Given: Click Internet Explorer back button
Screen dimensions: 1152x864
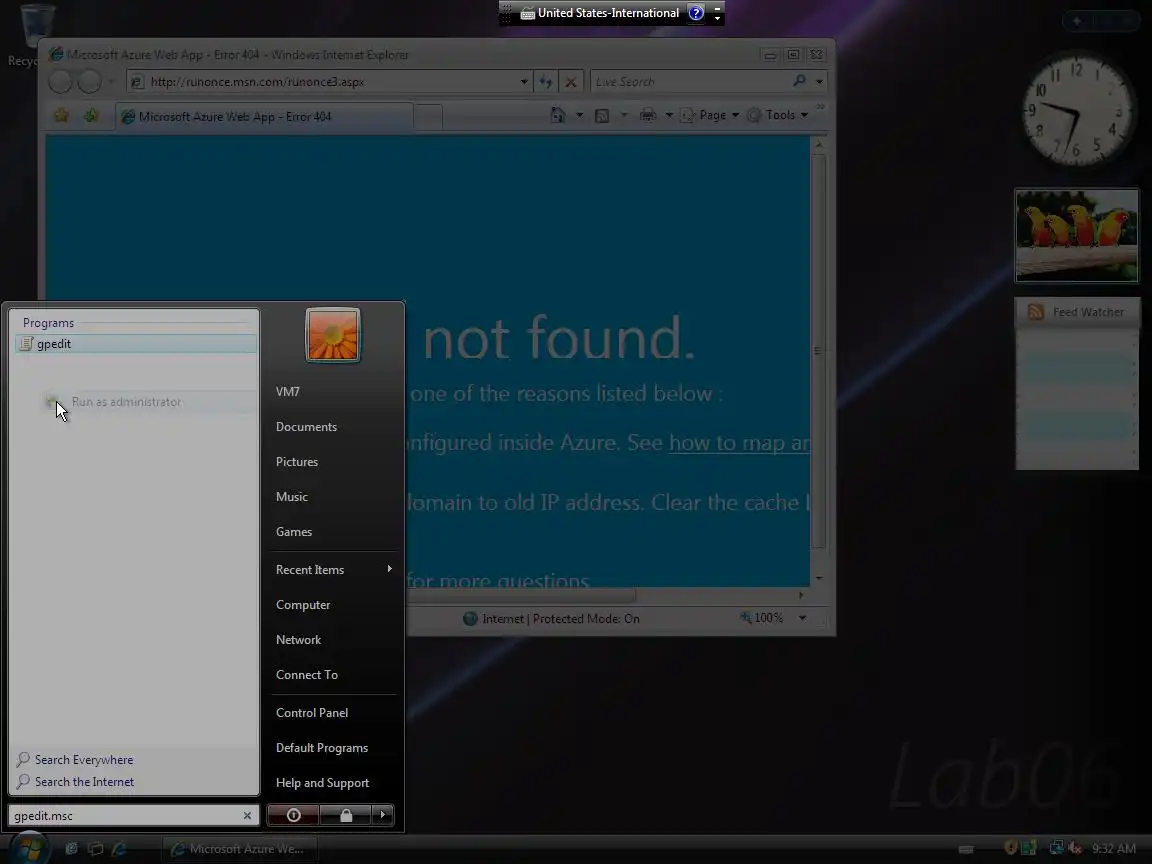Looking at the screenshot, I should (x=60, y=82).
